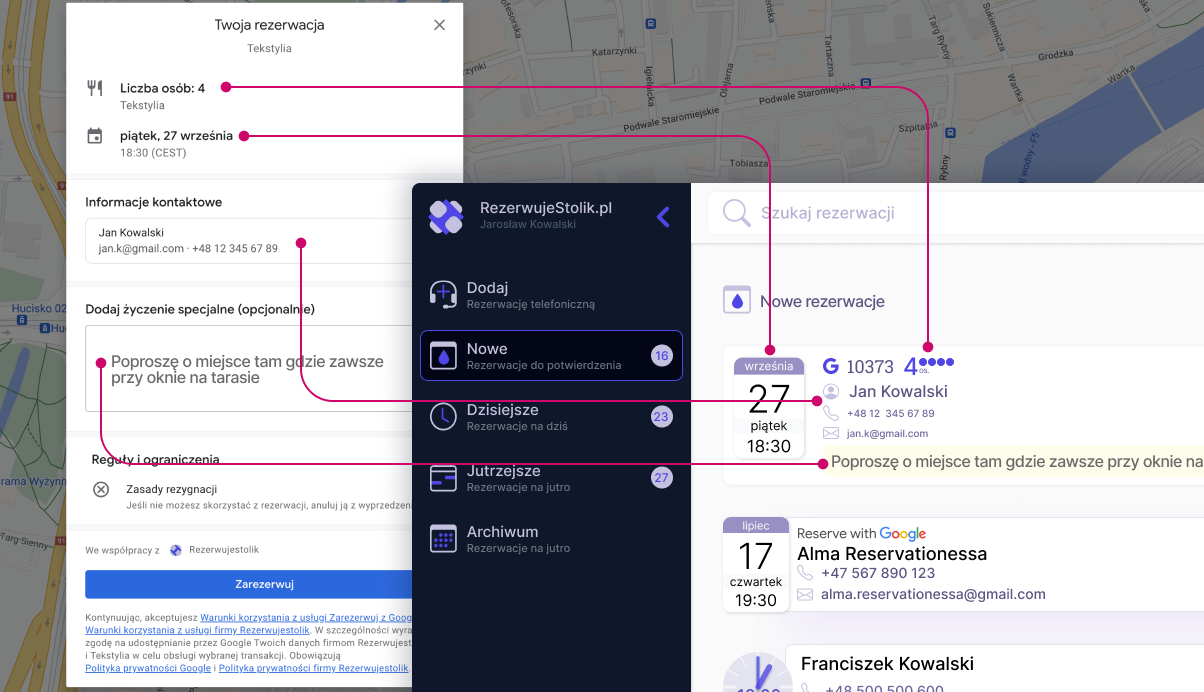
Task: Collapse the sidebar with the chevron arrow
Action: 663,216
